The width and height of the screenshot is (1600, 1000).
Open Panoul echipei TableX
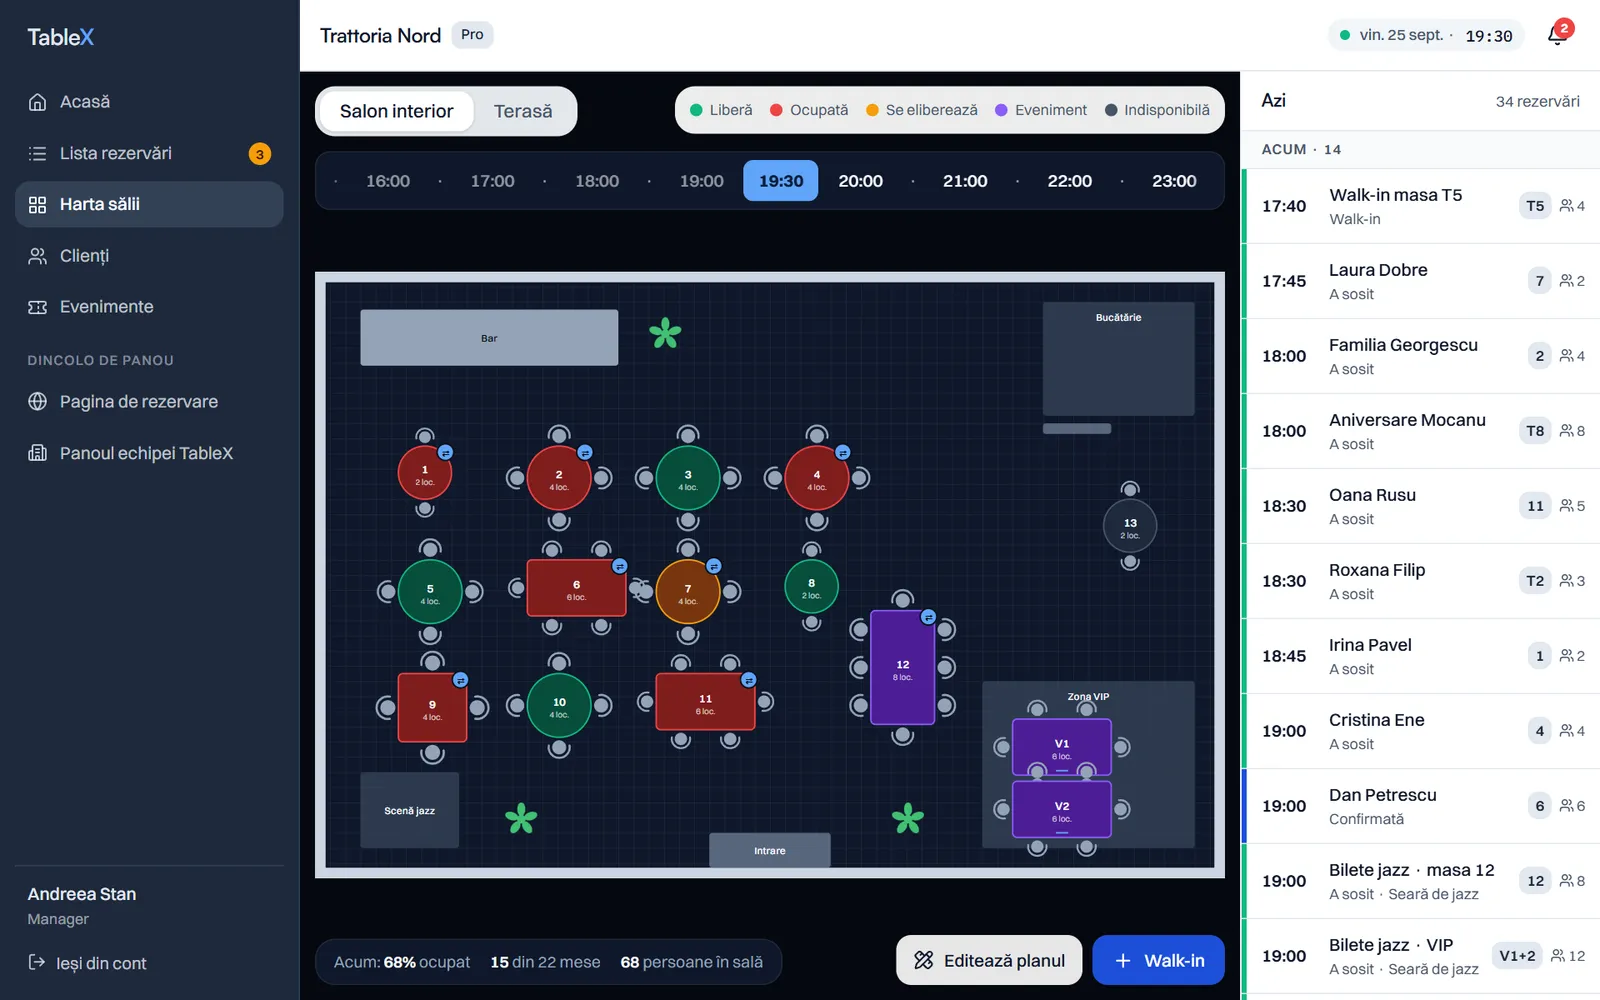(x=149, y=453)
